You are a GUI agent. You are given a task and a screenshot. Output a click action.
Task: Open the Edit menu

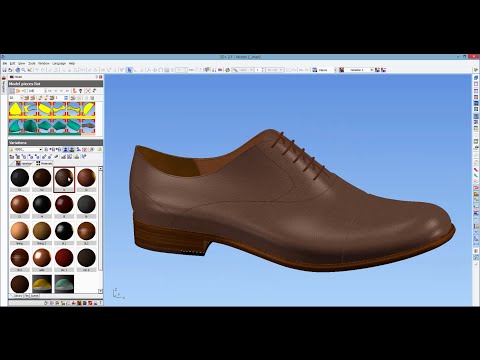pyautogui.click(x=12, y=63)
